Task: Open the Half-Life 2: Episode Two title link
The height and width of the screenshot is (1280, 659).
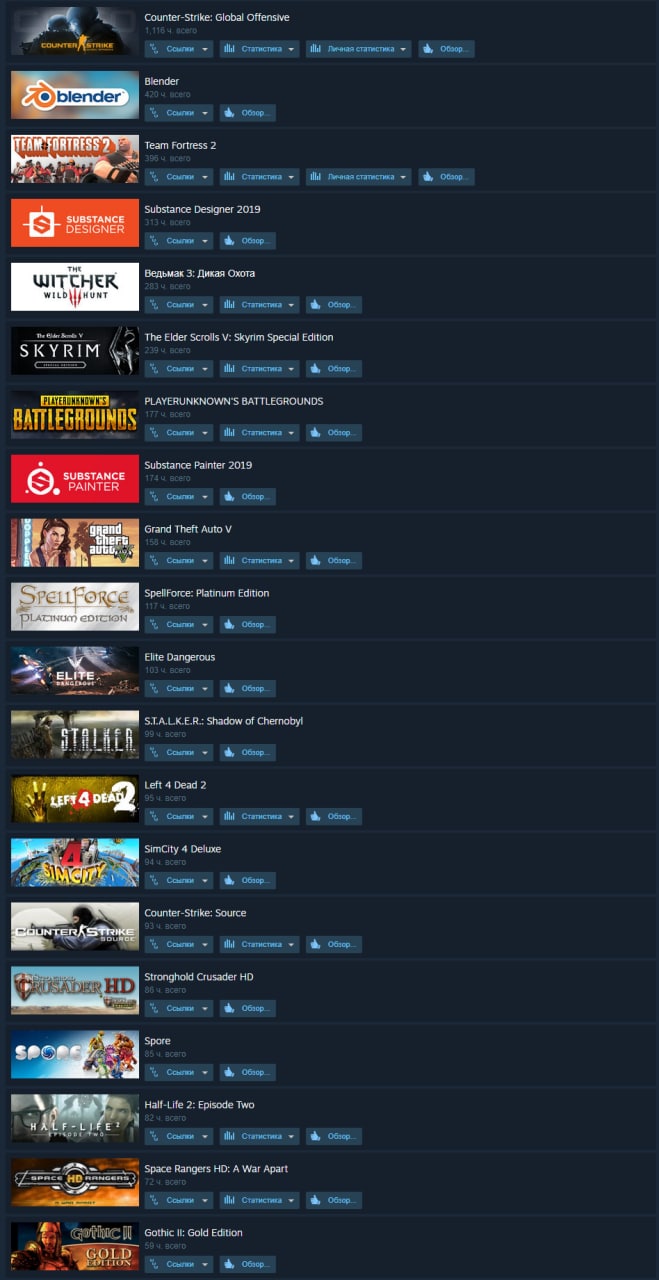Action: pos(200,1105)
